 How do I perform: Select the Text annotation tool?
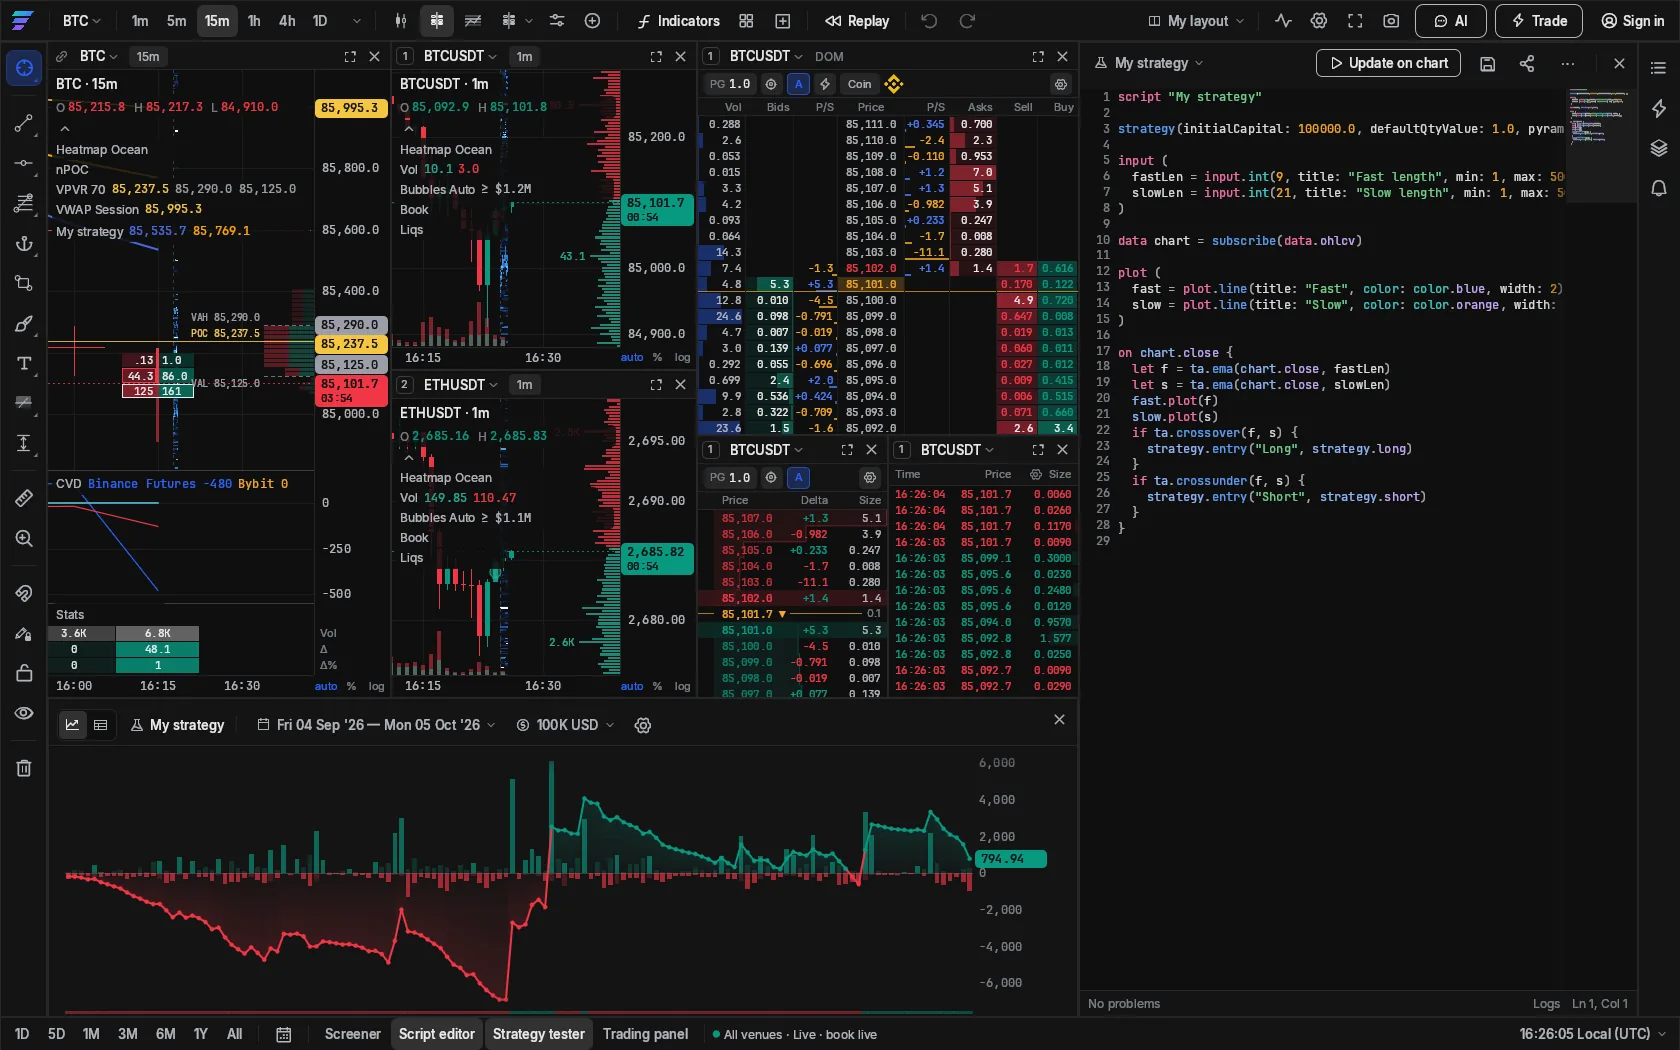24,364
